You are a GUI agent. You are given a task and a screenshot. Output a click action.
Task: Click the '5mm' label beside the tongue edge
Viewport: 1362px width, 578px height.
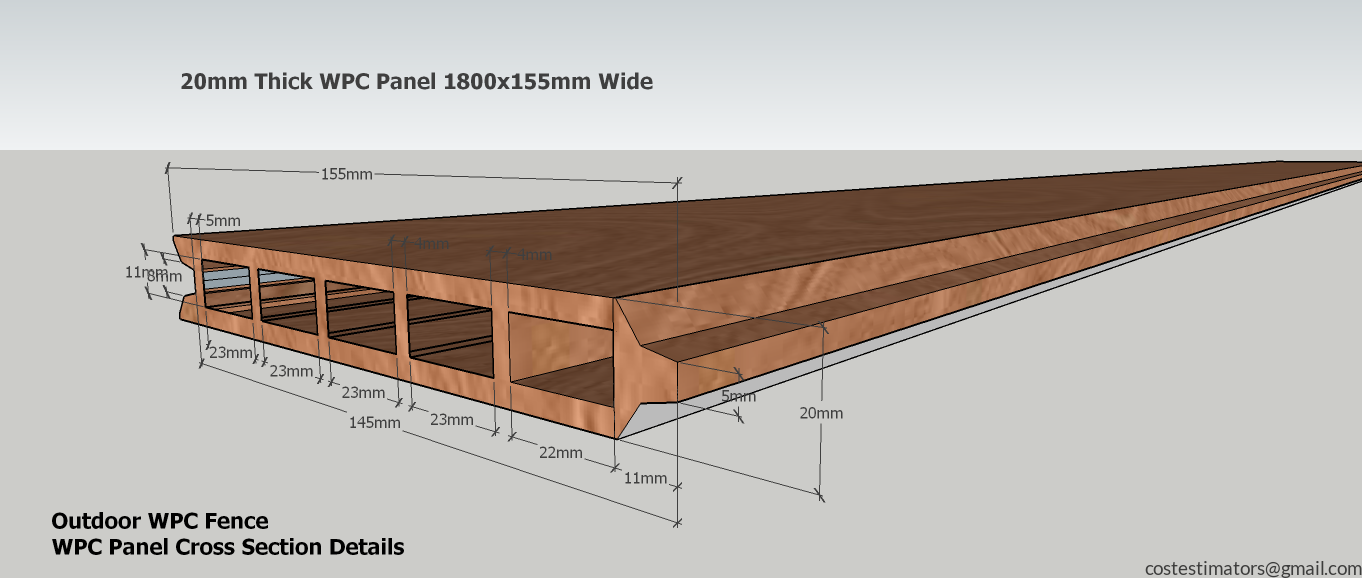pyautogui.click(x=739, y=396)
